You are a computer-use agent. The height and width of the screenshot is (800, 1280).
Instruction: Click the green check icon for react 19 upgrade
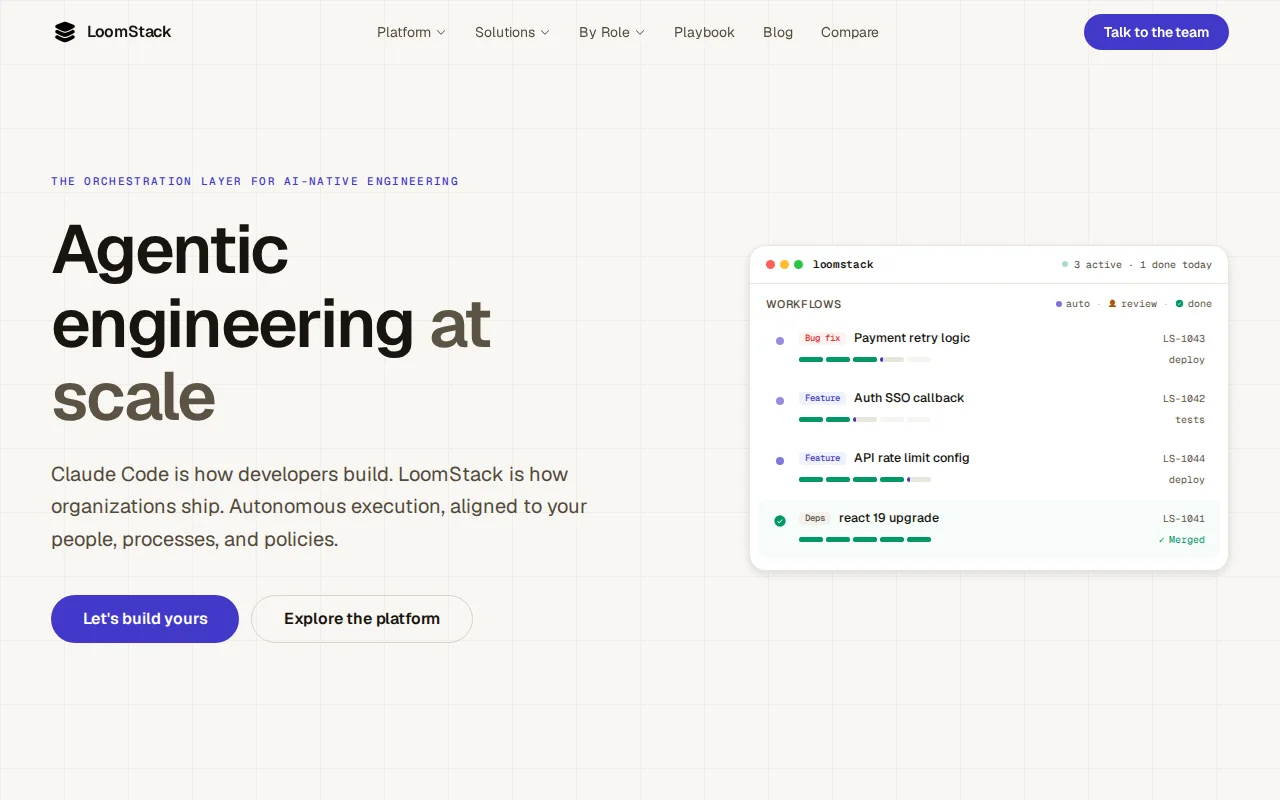coord(780,521)
